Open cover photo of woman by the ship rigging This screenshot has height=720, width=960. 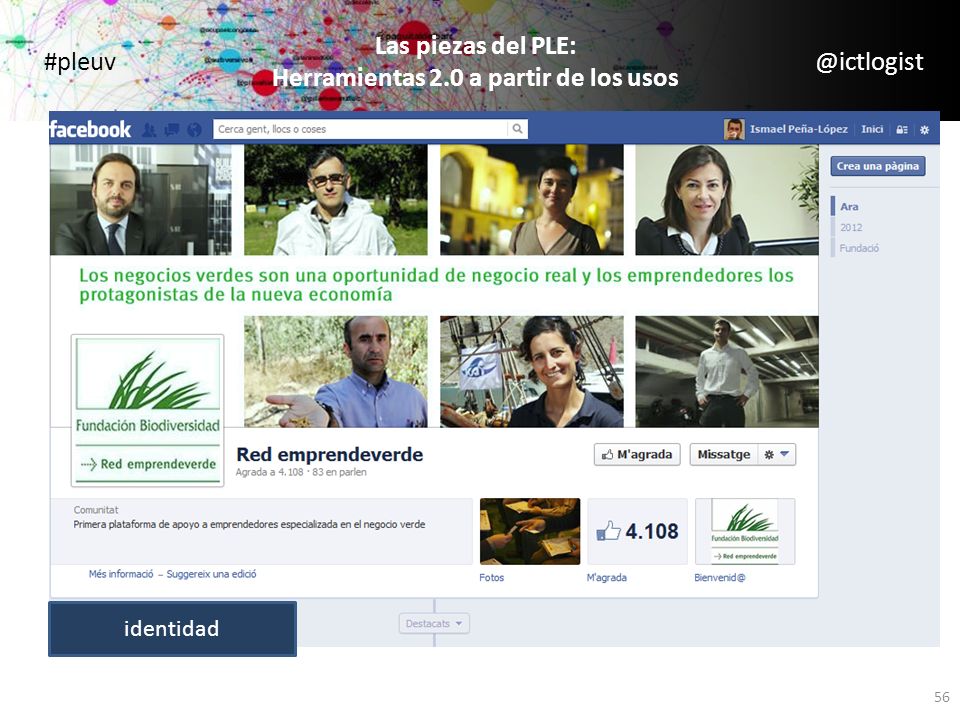(531, 372)
